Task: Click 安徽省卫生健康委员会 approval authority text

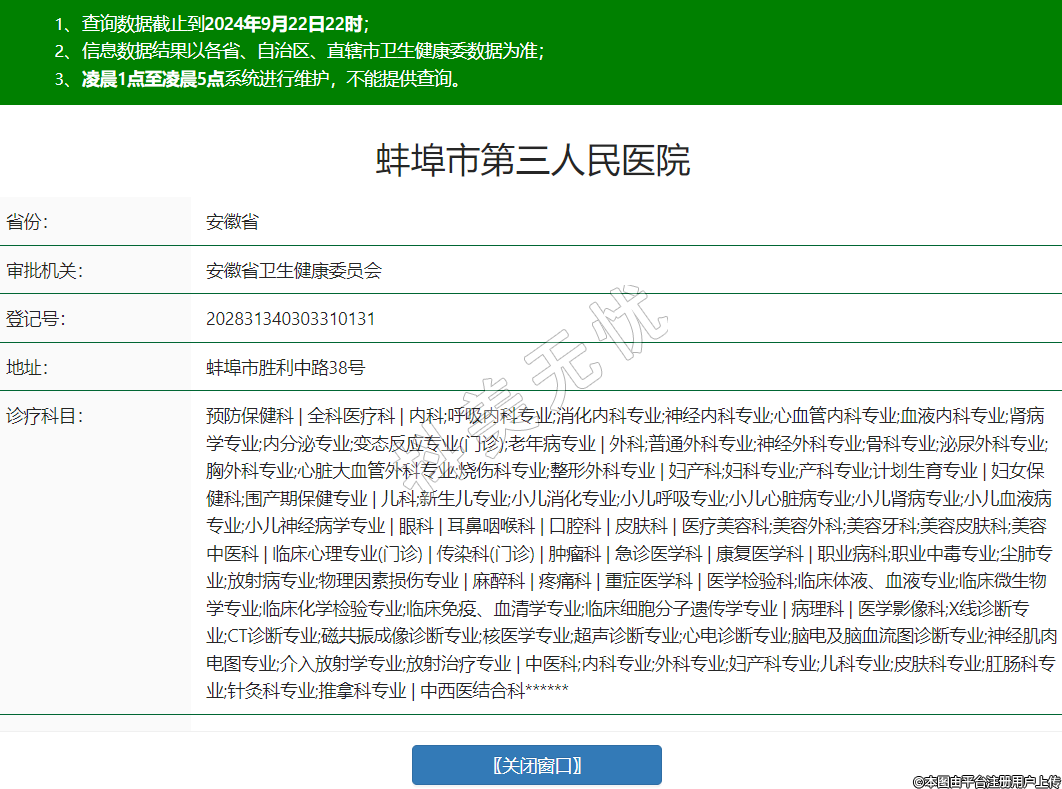Action: click(x=293, y=270)
